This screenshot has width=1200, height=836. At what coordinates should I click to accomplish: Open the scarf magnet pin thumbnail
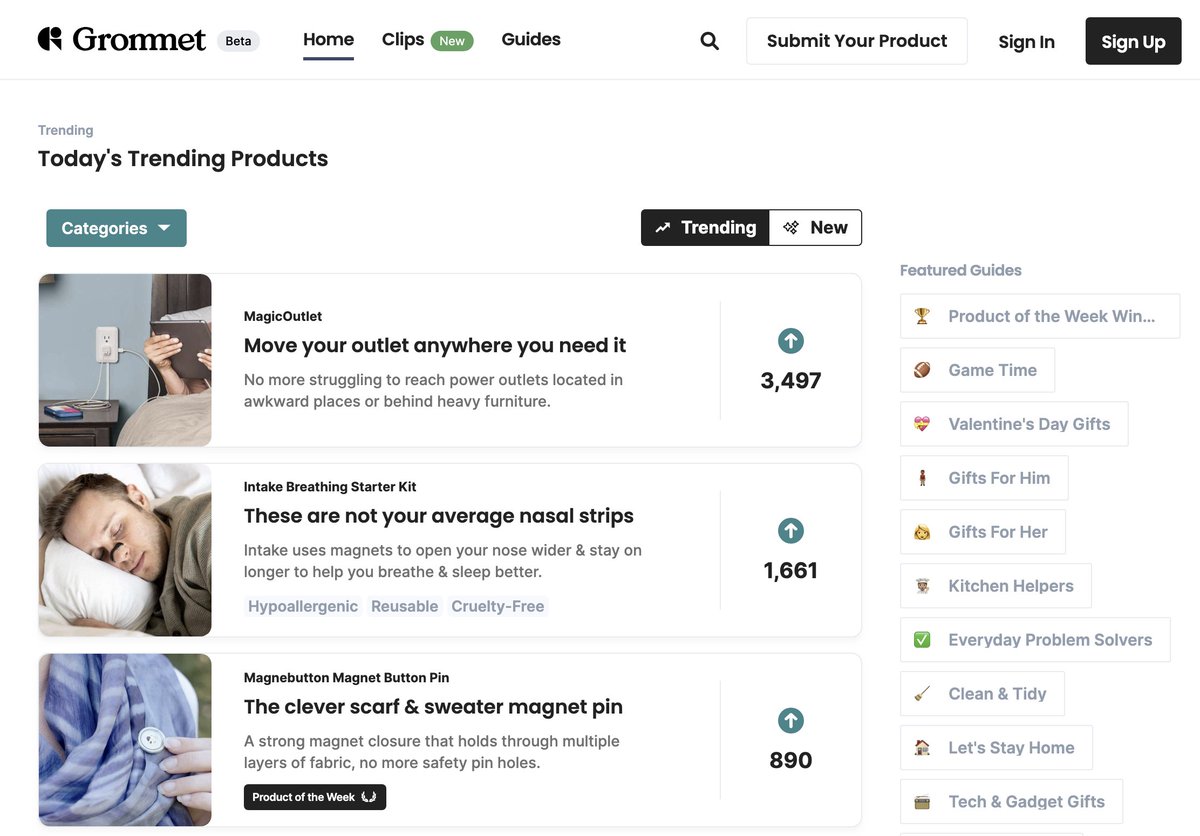pyautogui.click(x=125, y=740)
